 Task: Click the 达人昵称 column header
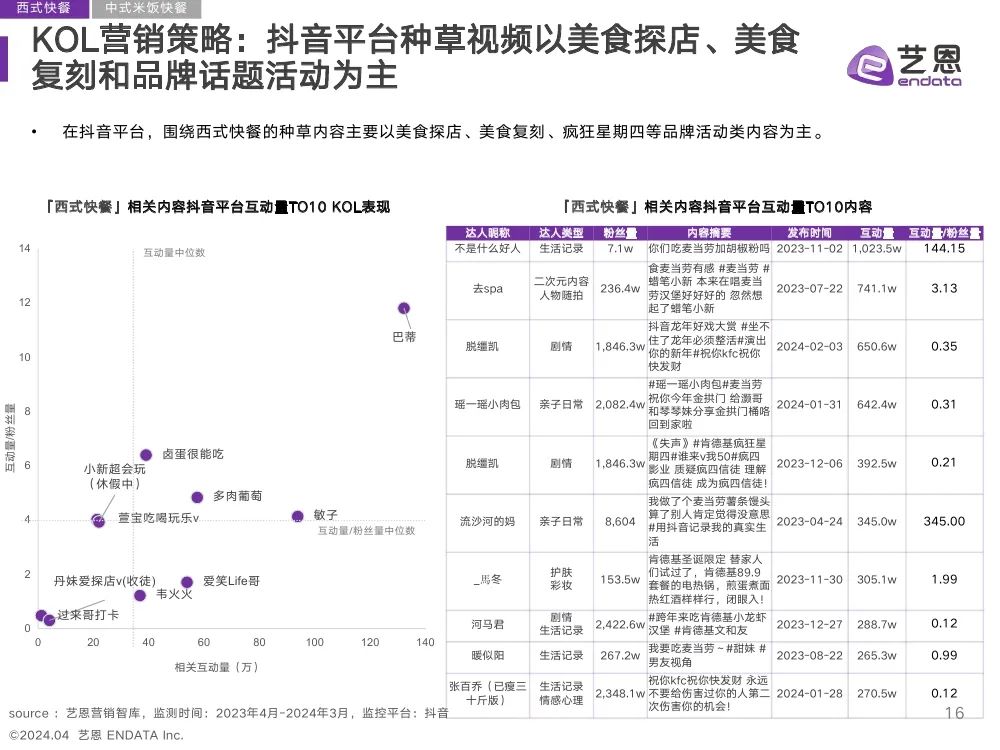[488, 233]
